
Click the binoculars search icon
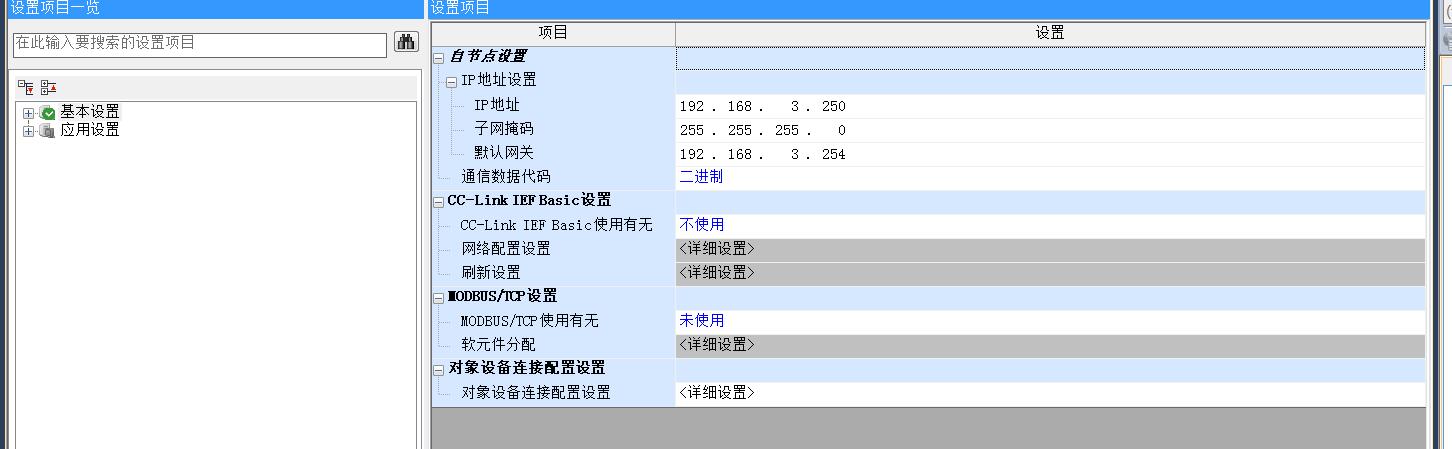406,42
